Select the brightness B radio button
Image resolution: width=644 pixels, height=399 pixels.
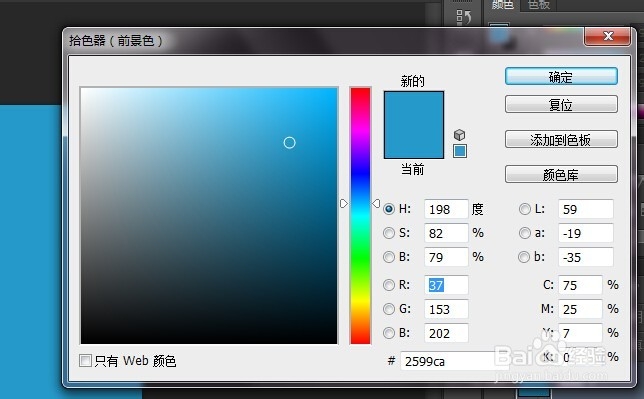tap(389, 257)
